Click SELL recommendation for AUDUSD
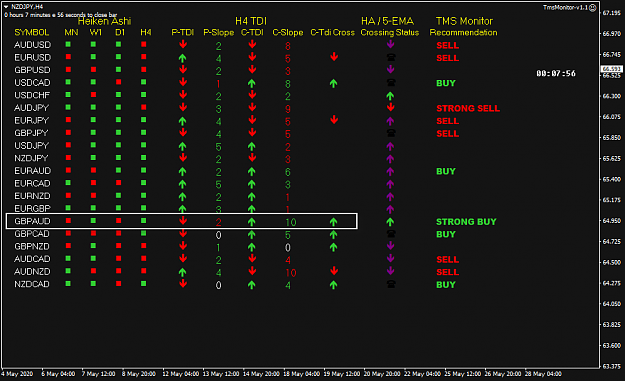This screenshot has width=625, height=381. [x=448, y=45]
